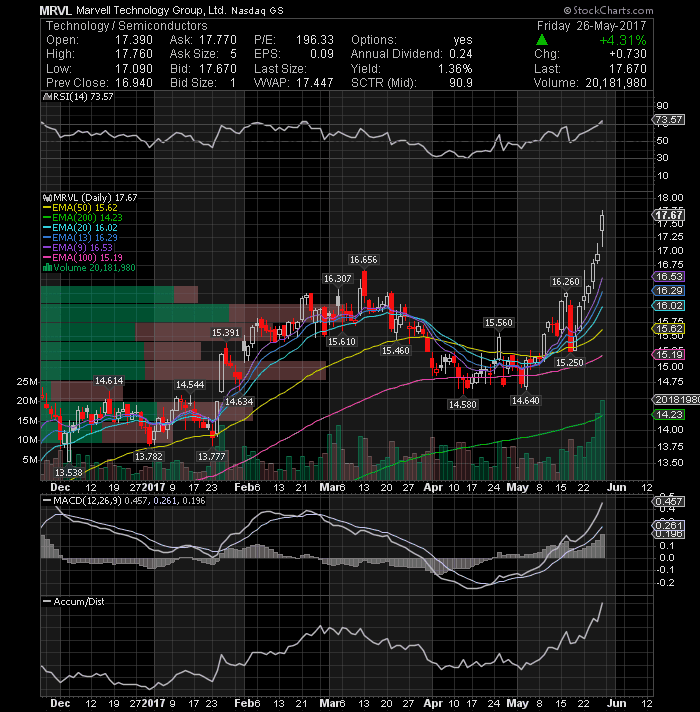700x712 pixels.
Task: Click the 13.538 low price annotation
Action: click(x=69, y=473)
